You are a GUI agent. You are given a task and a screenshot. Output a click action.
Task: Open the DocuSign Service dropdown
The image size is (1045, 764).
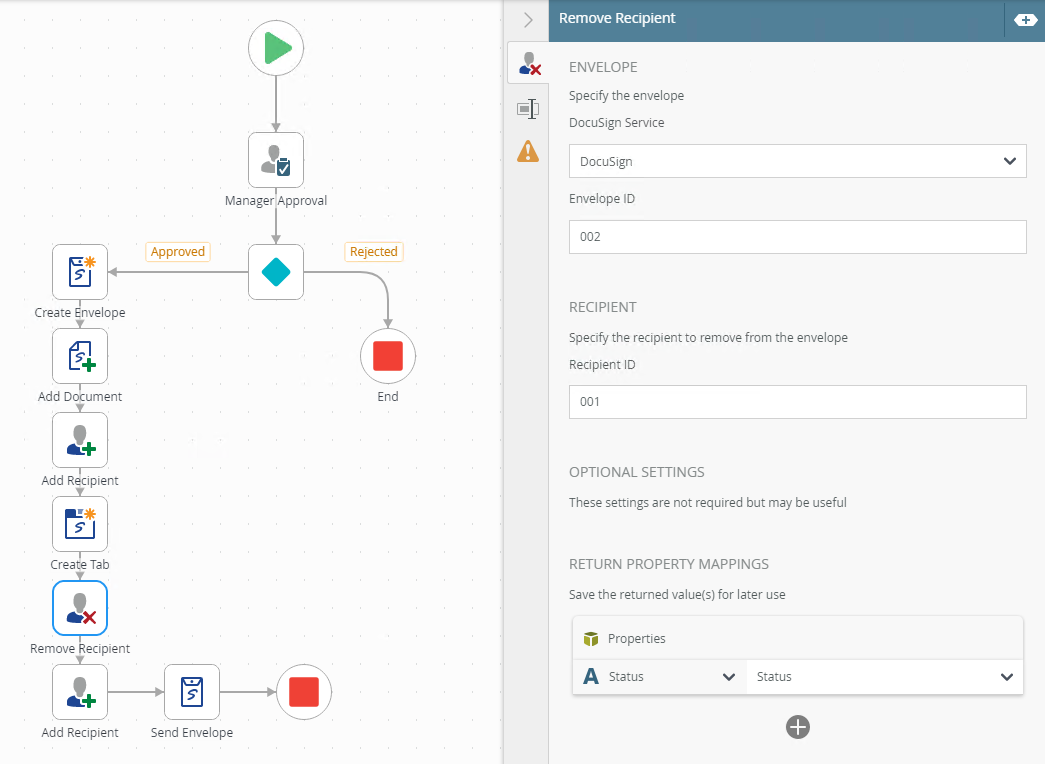(797, 161)
